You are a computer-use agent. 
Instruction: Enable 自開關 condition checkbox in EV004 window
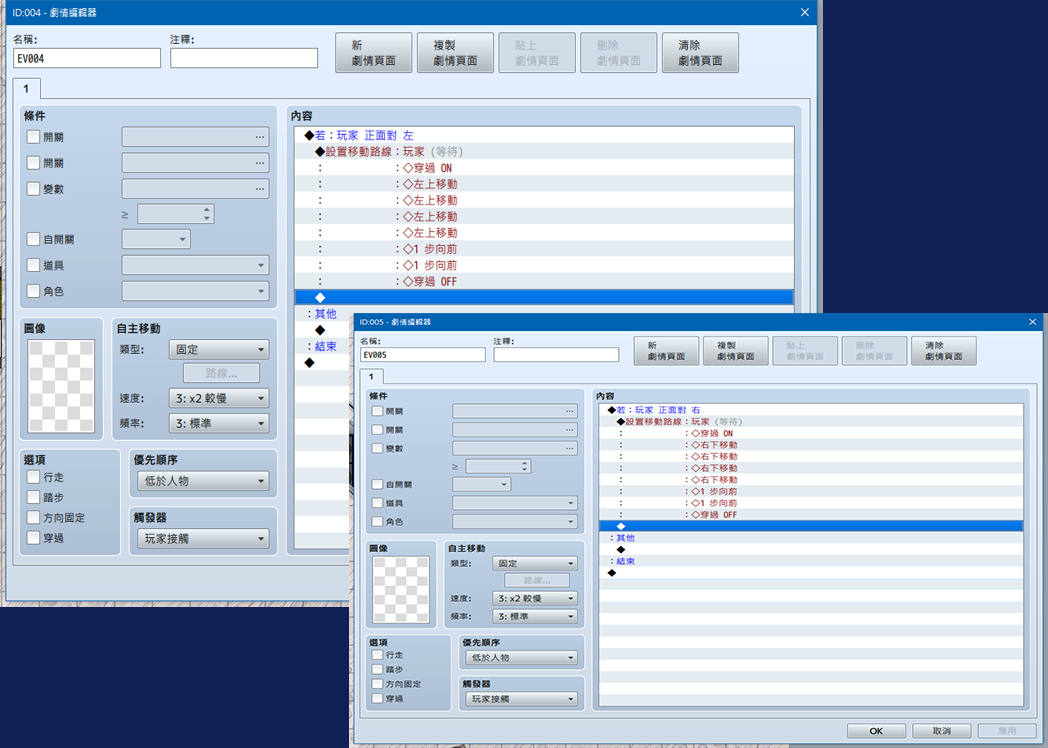[x=33, y=239]
